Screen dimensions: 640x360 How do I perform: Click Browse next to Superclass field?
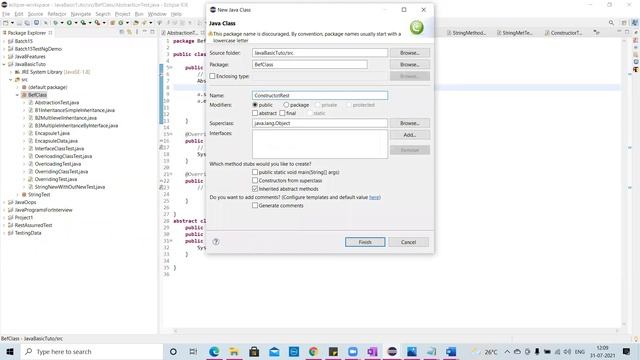tap(410, 123)
